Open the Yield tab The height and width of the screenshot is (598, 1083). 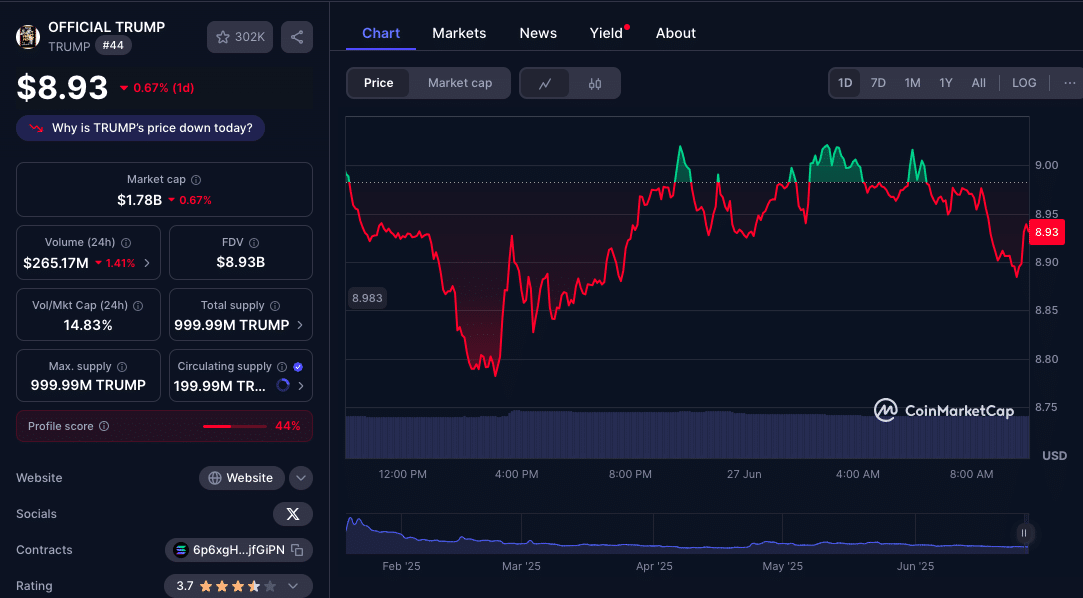tap(606, 33)
